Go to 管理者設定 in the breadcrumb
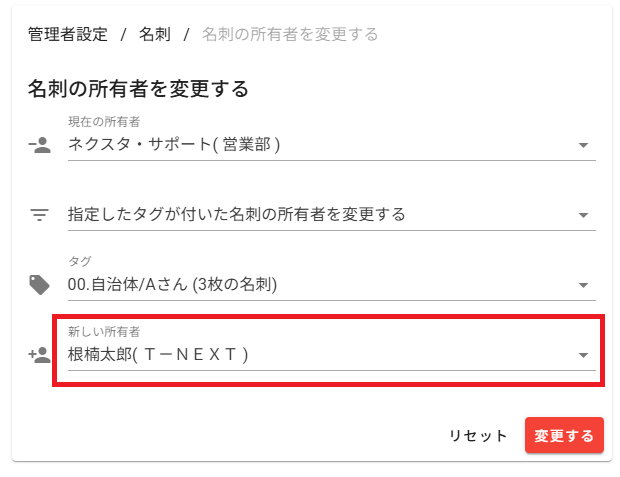This screenshot has width=620, height=477. [x=67, y=34]
